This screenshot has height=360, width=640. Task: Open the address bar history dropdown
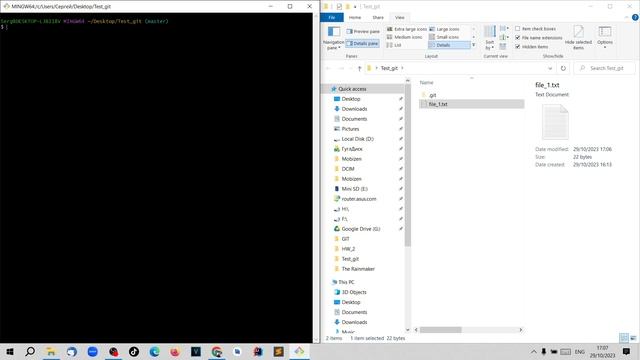[550, 68]
